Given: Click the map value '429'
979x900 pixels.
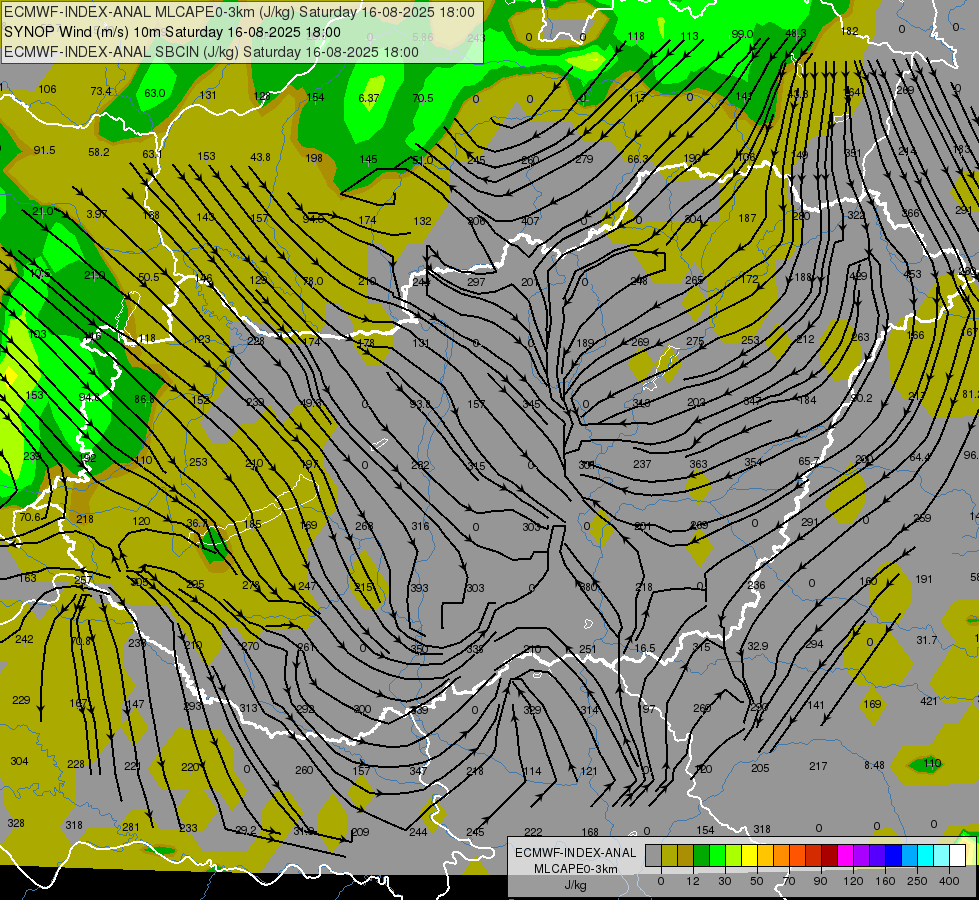Looking at the screenshot, I should click(x=858, y=276).
